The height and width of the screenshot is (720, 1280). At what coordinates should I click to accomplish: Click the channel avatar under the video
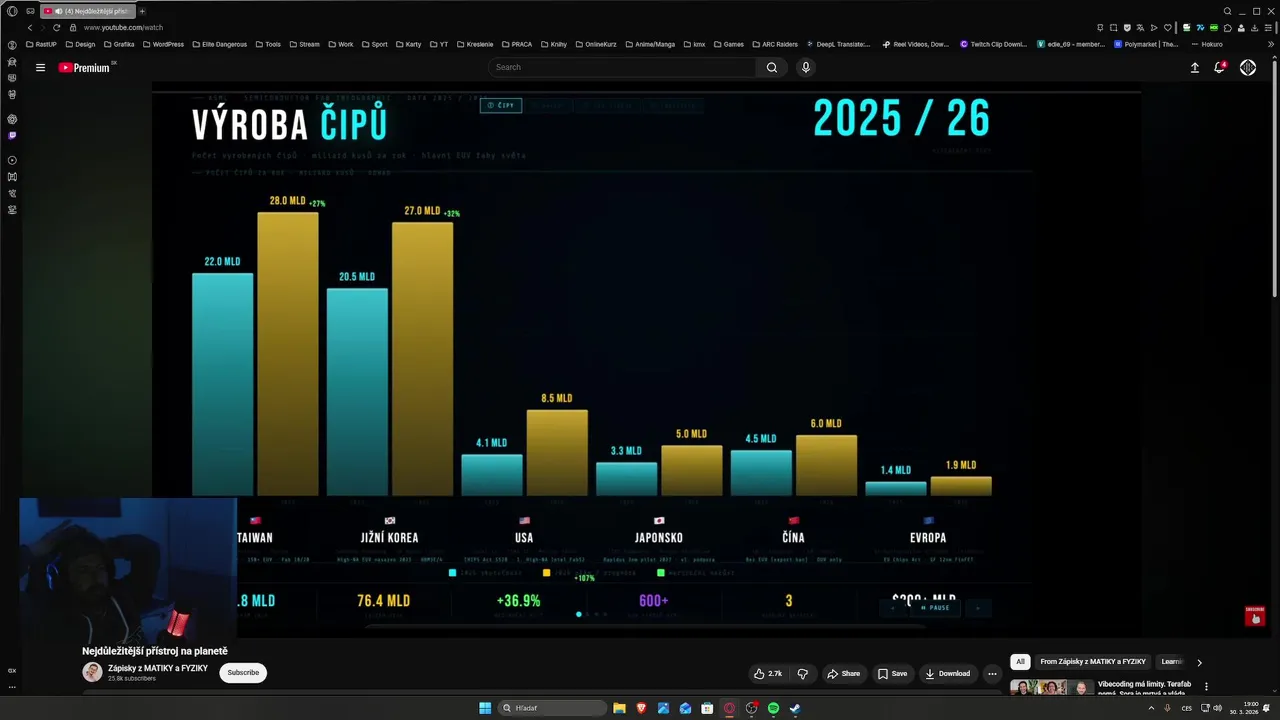[x=92, y=672]
